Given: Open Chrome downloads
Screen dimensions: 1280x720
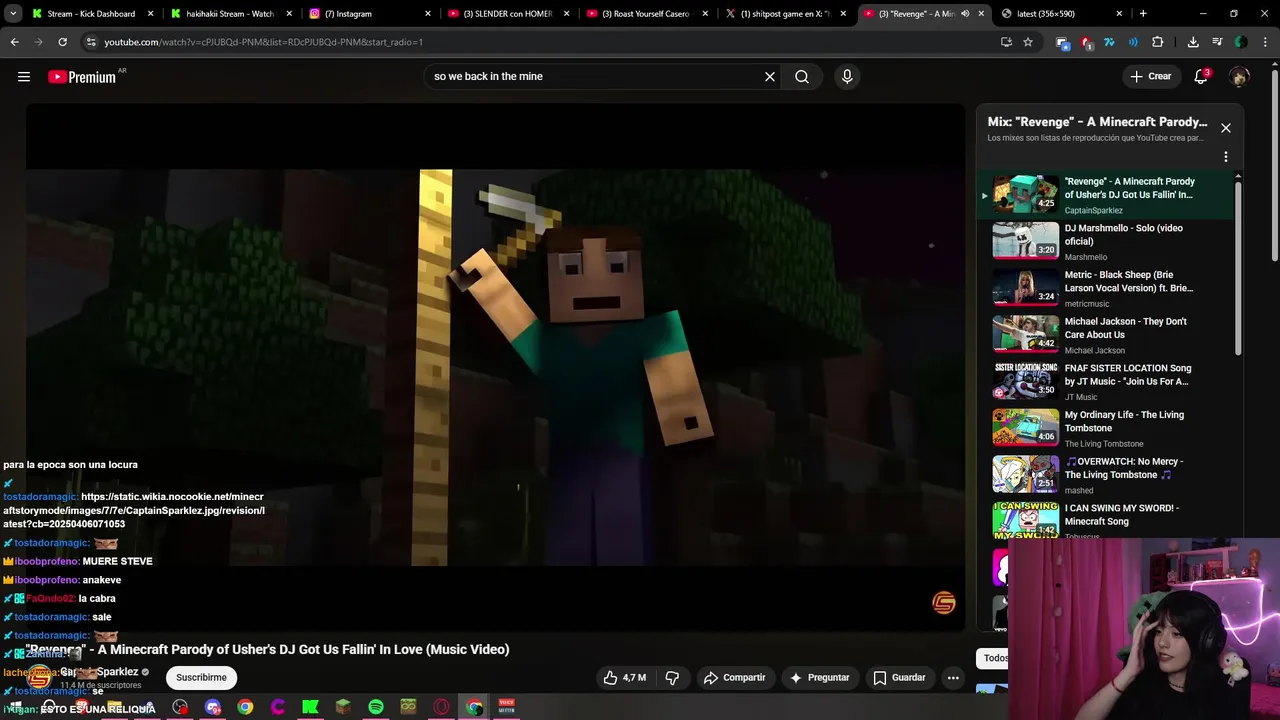Looking at the screenshot, I should pos(1193,42).
